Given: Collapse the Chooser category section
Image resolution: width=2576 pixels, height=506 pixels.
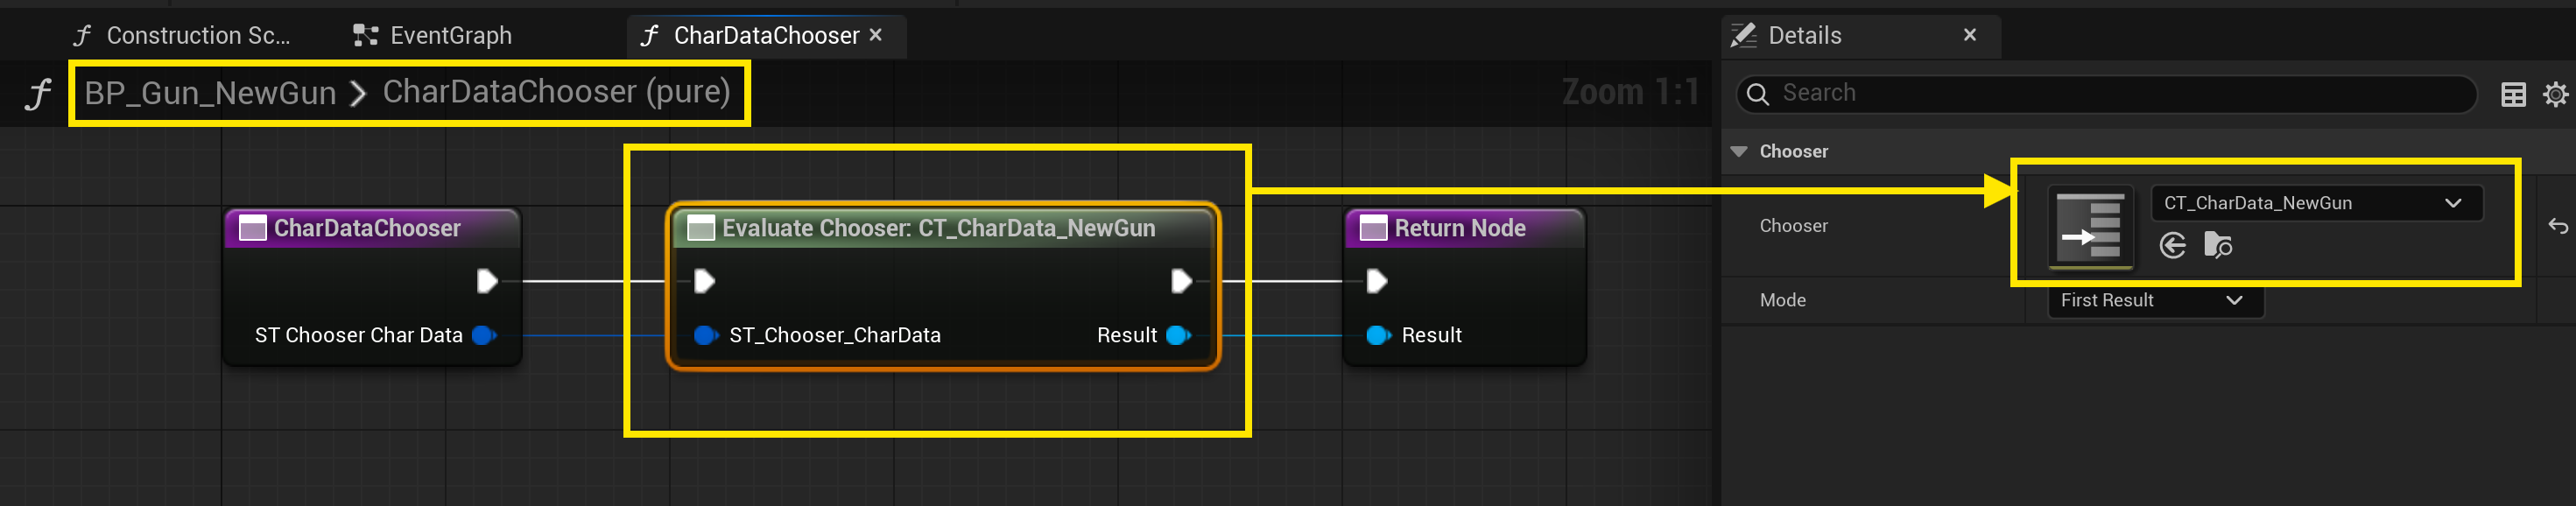Looking at the screenshot, I should (1739, 152).
